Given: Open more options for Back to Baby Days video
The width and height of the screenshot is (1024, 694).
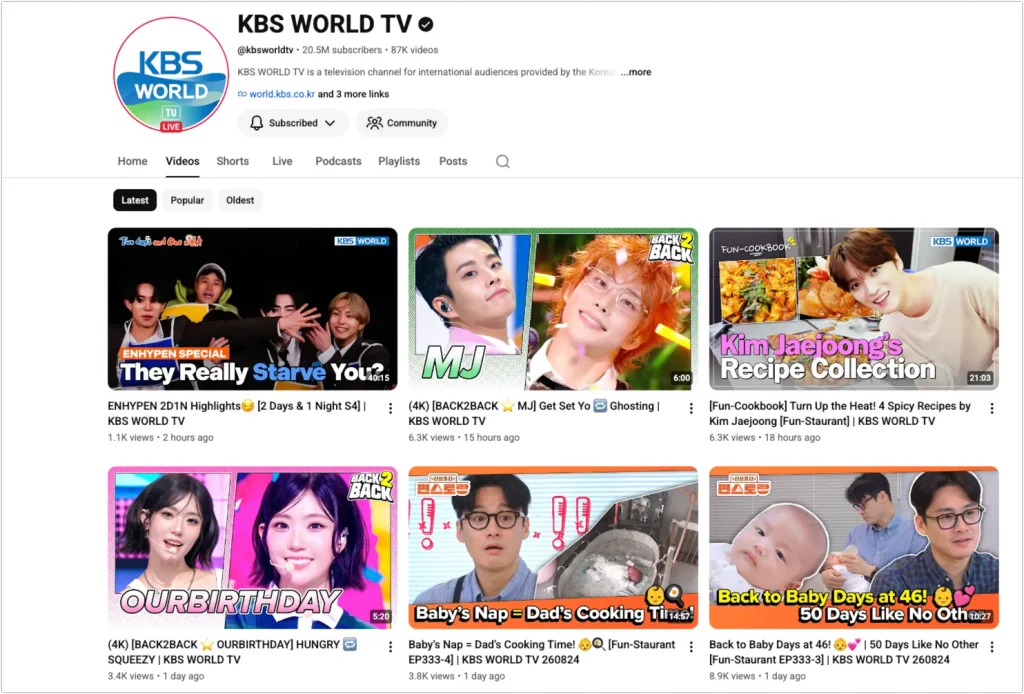Looking at the screenshot, I should pyautogui.click(x=992, y=646).
